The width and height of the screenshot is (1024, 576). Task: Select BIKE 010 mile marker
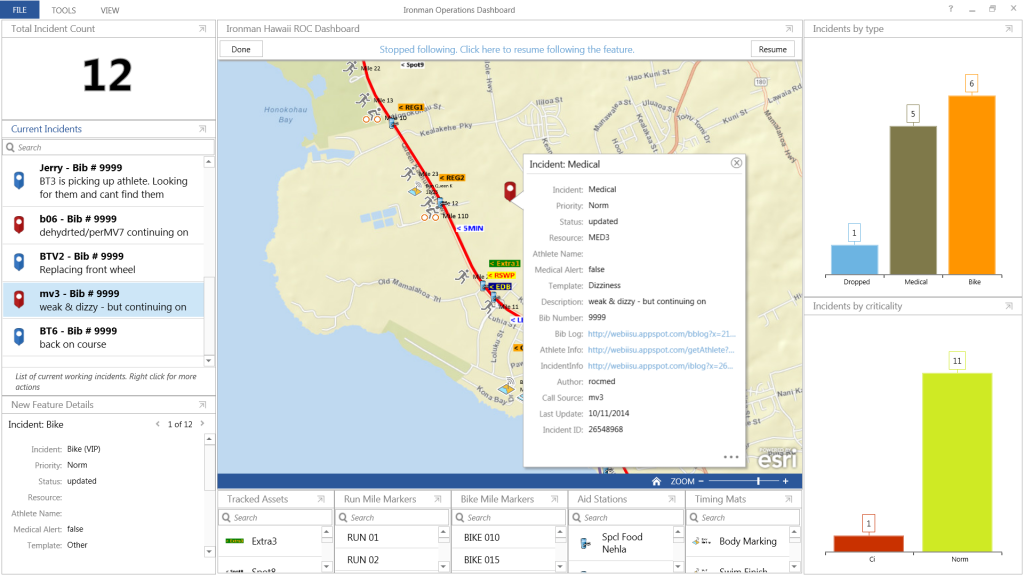coord(505,537)
